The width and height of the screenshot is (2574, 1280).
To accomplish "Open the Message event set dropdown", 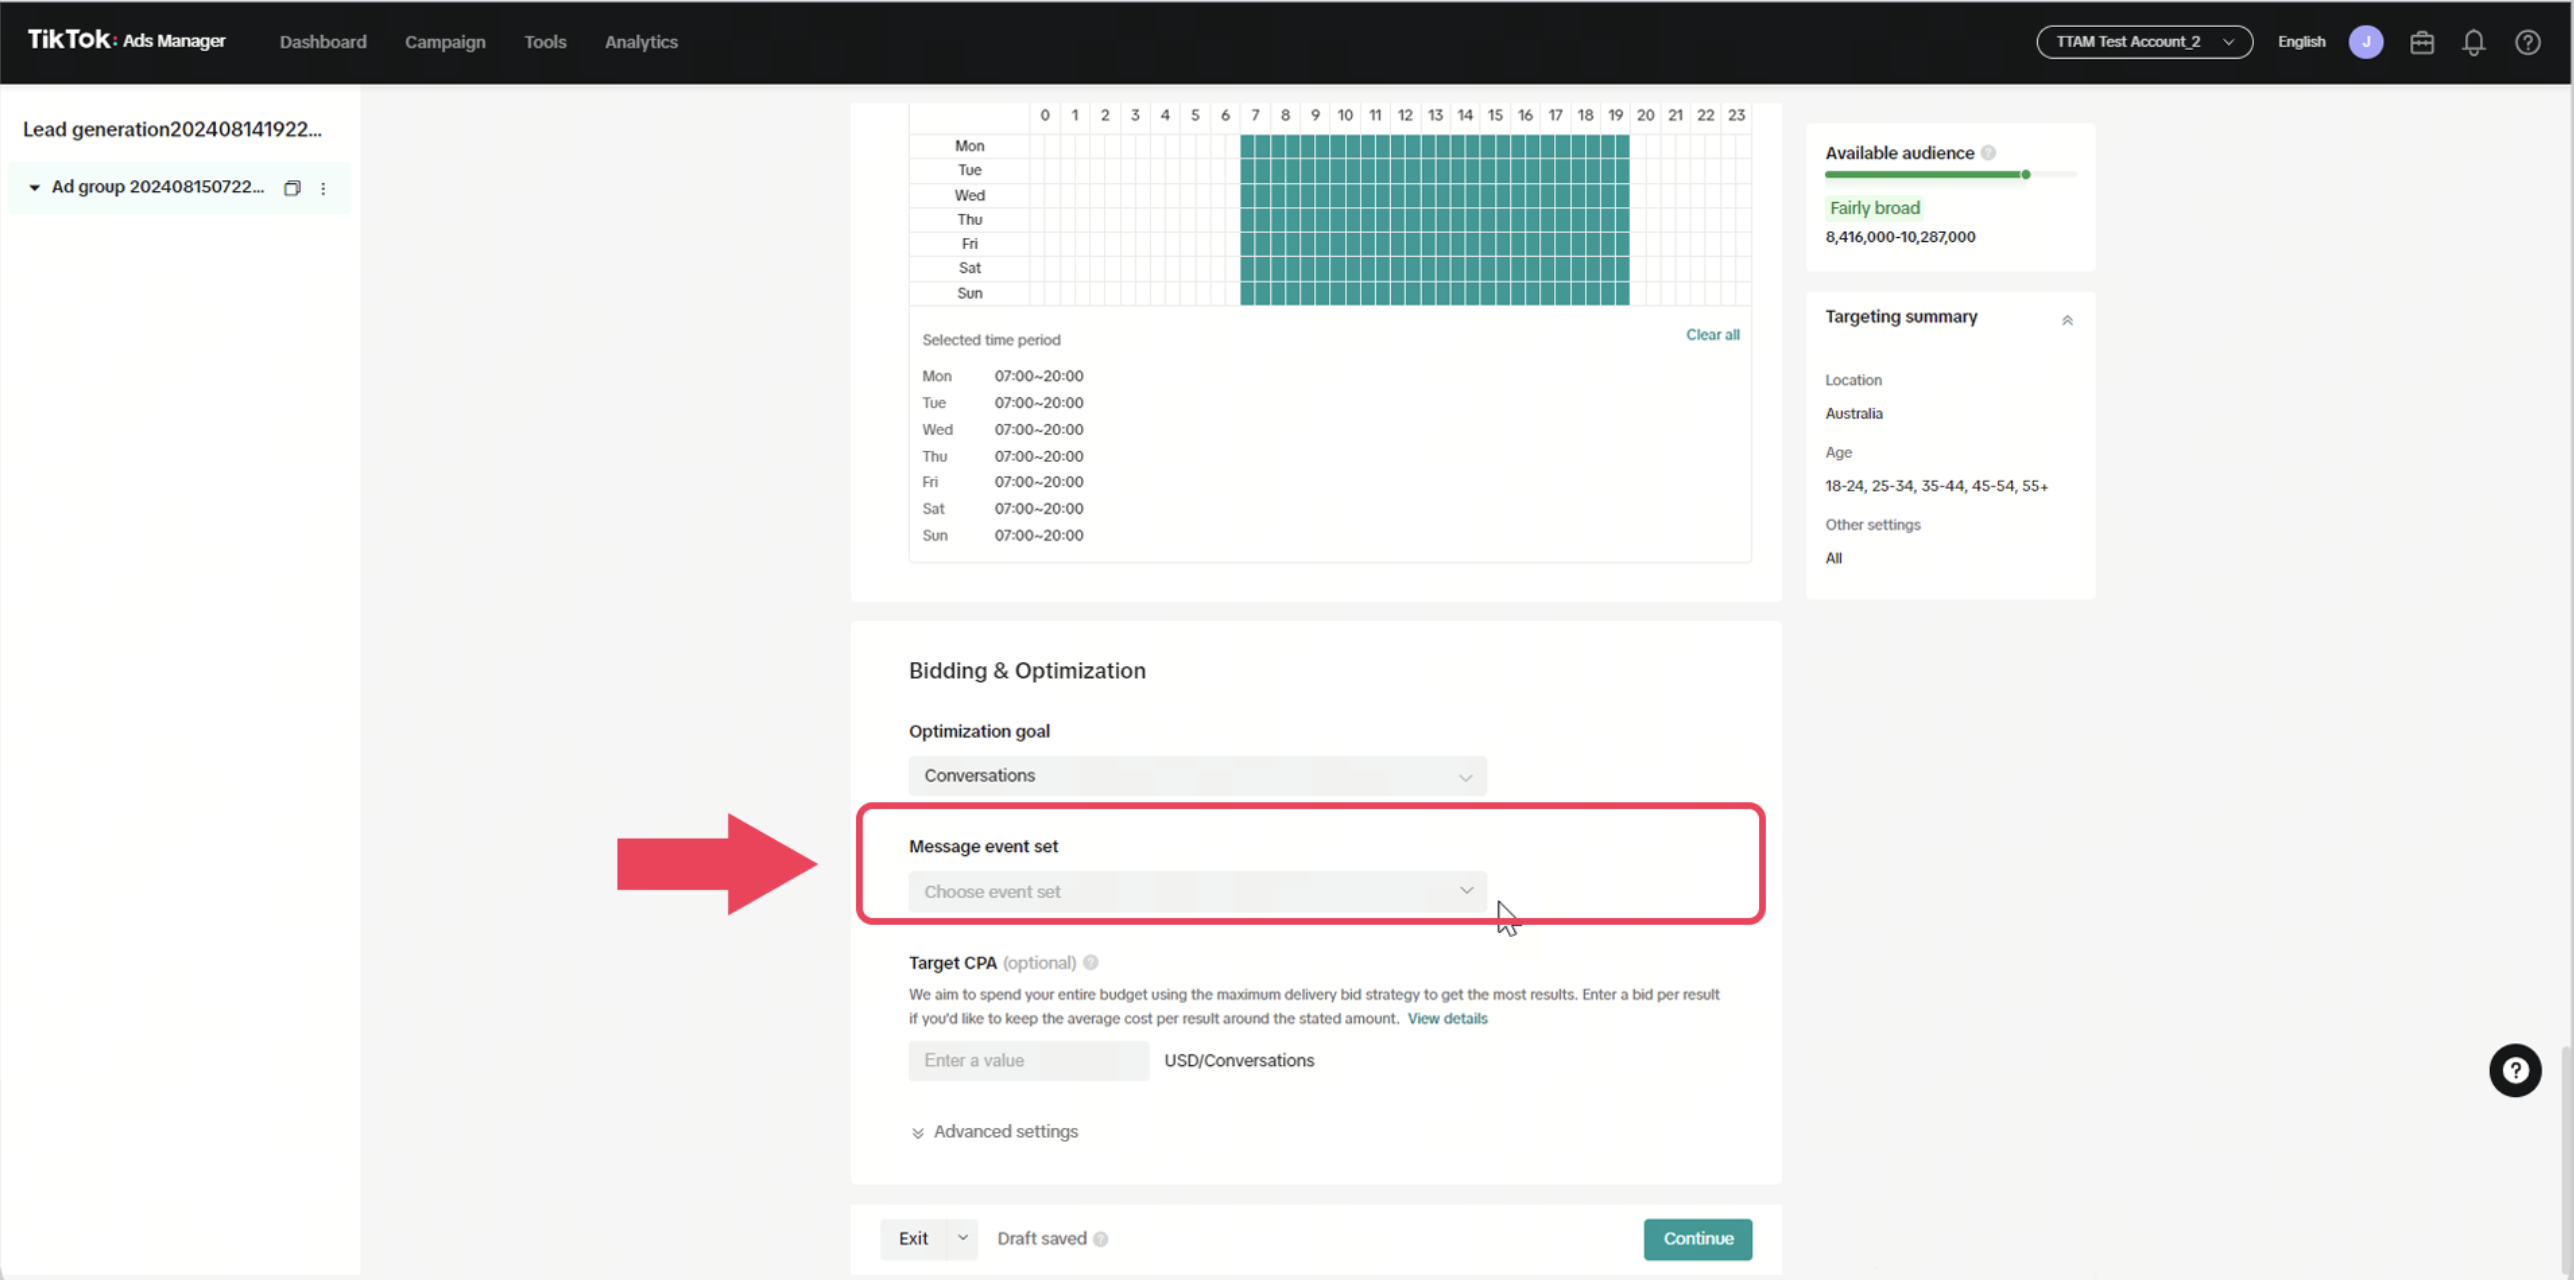I will [1197, 891].
